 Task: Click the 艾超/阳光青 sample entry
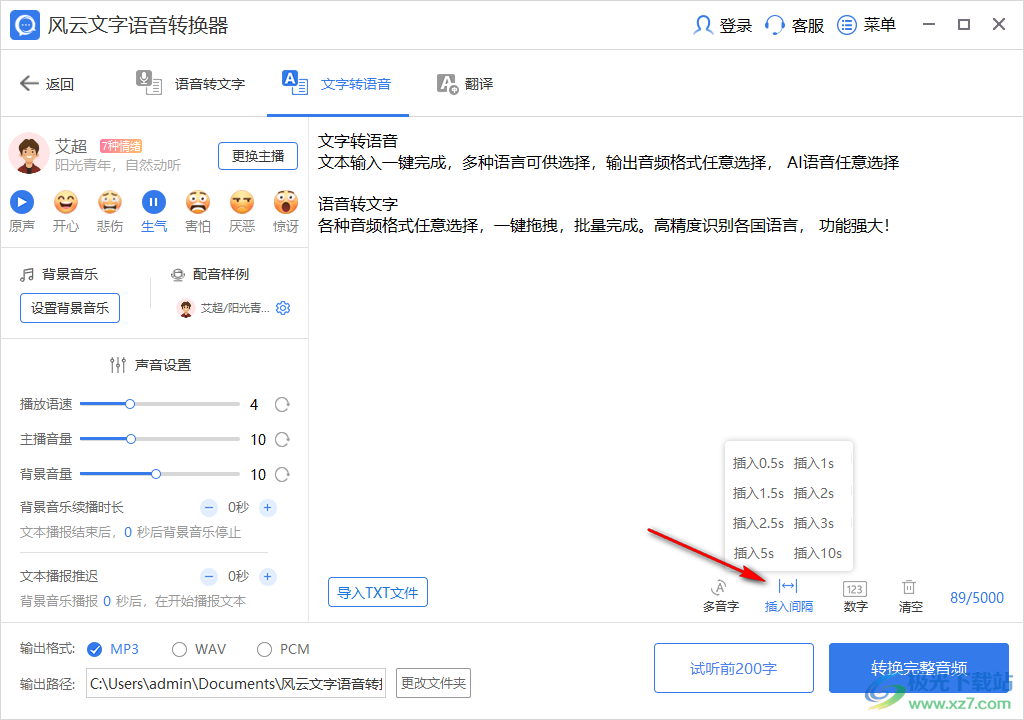click(224, 308)
